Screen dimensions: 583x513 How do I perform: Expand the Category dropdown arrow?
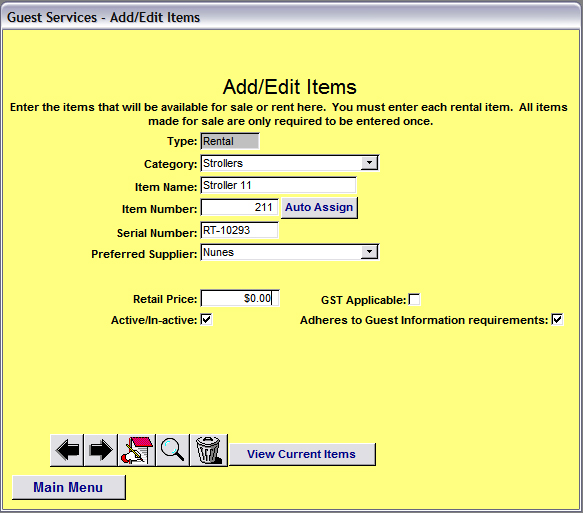click(x=369, y=163)
